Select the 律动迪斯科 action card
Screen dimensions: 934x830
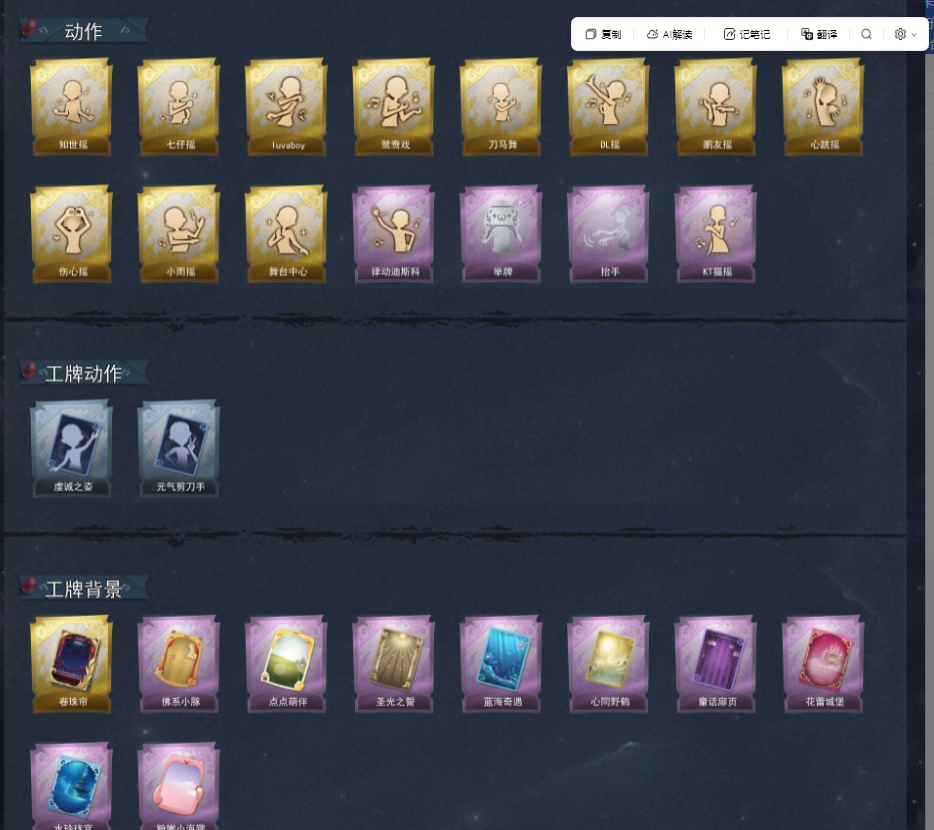click(x=394, y=234)
